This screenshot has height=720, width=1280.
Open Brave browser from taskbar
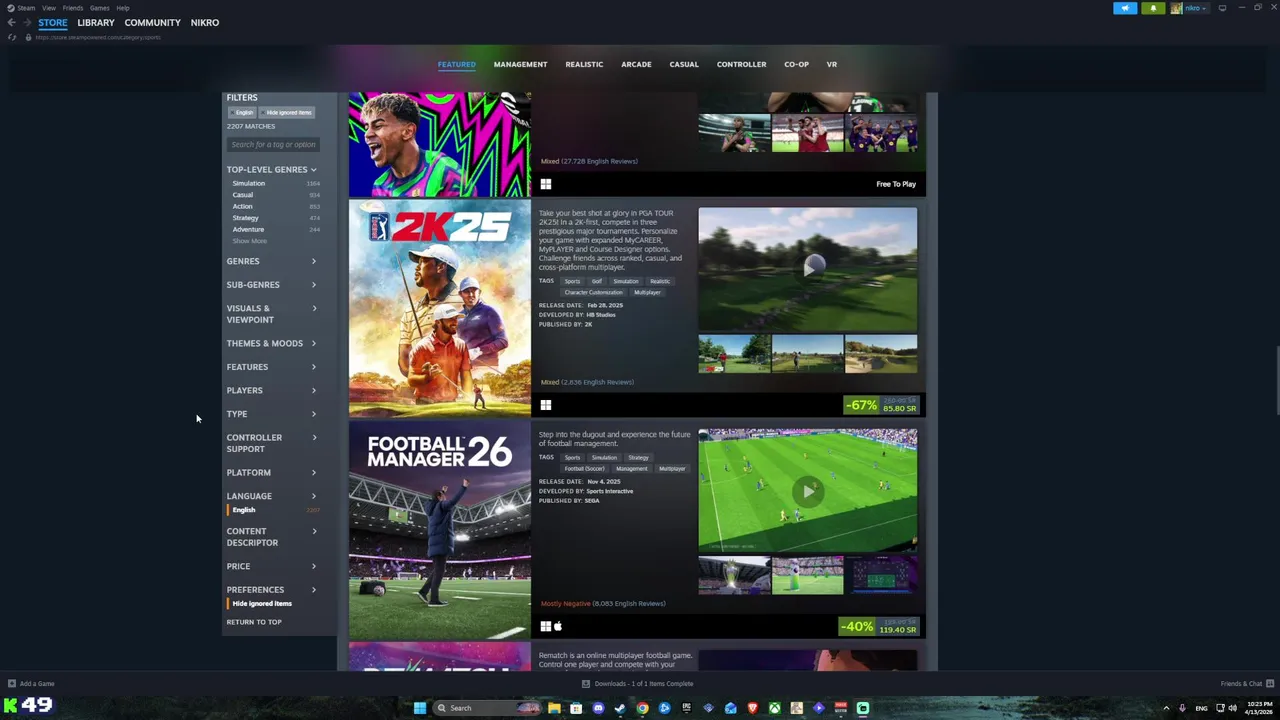point(752,708)
